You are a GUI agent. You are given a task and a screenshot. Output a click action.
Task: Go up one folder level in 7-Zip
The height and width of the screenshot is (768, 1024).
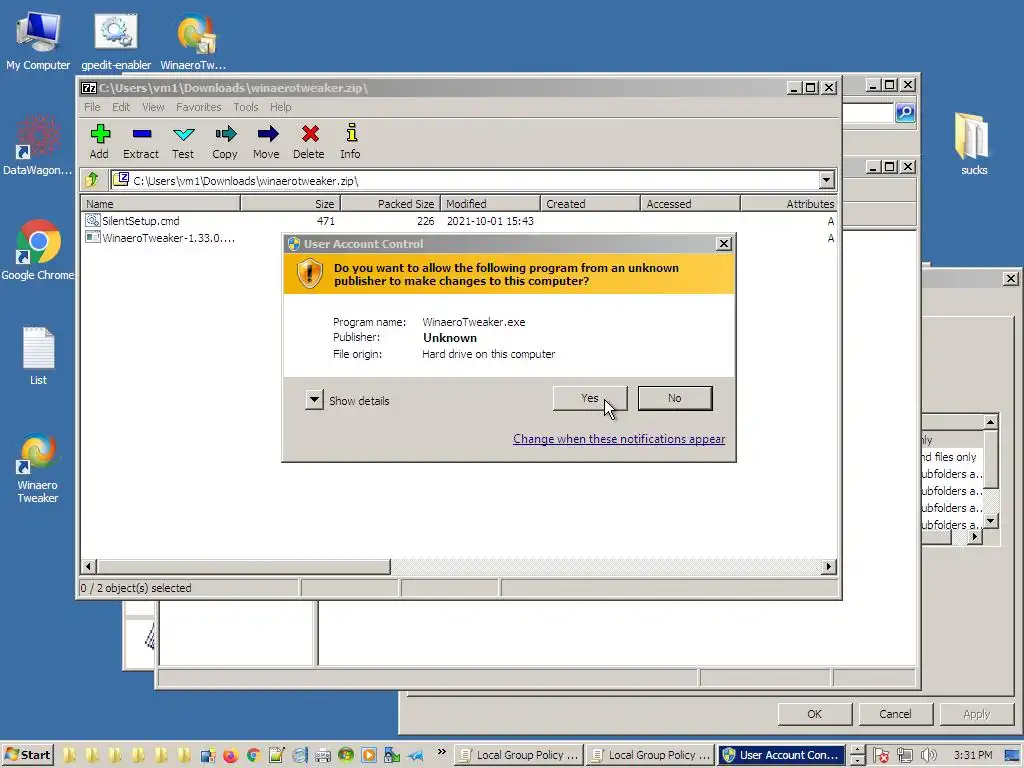(92, 180)
